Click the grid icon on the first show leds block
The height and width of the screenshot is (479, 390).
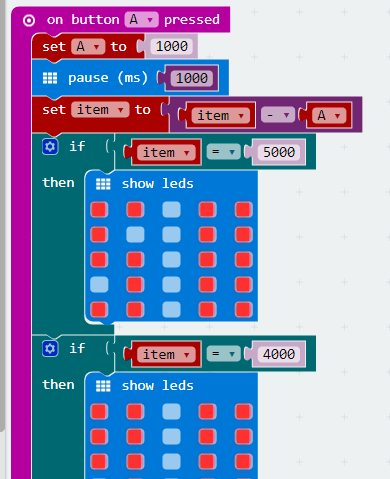(103, 184)
